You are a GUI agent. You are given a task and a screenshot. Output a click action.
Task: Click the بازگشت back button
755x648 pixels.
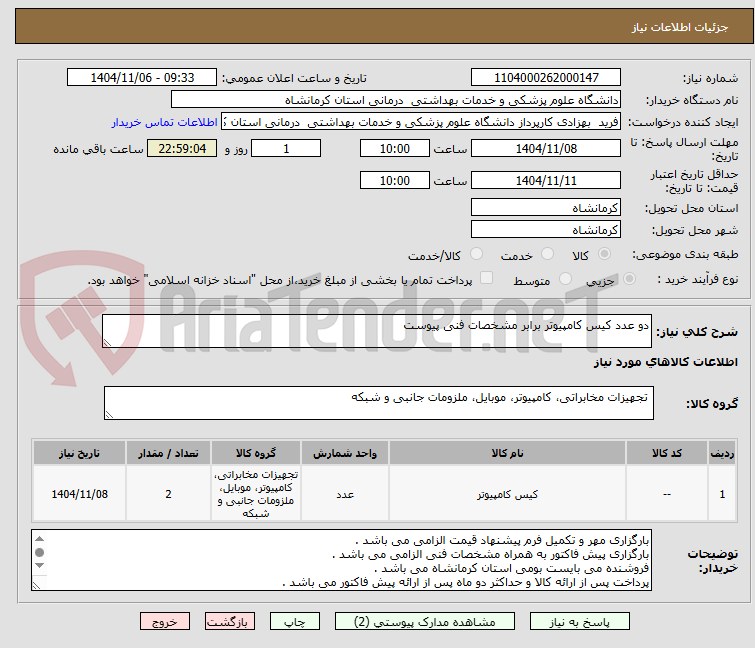tap(230, 621)
